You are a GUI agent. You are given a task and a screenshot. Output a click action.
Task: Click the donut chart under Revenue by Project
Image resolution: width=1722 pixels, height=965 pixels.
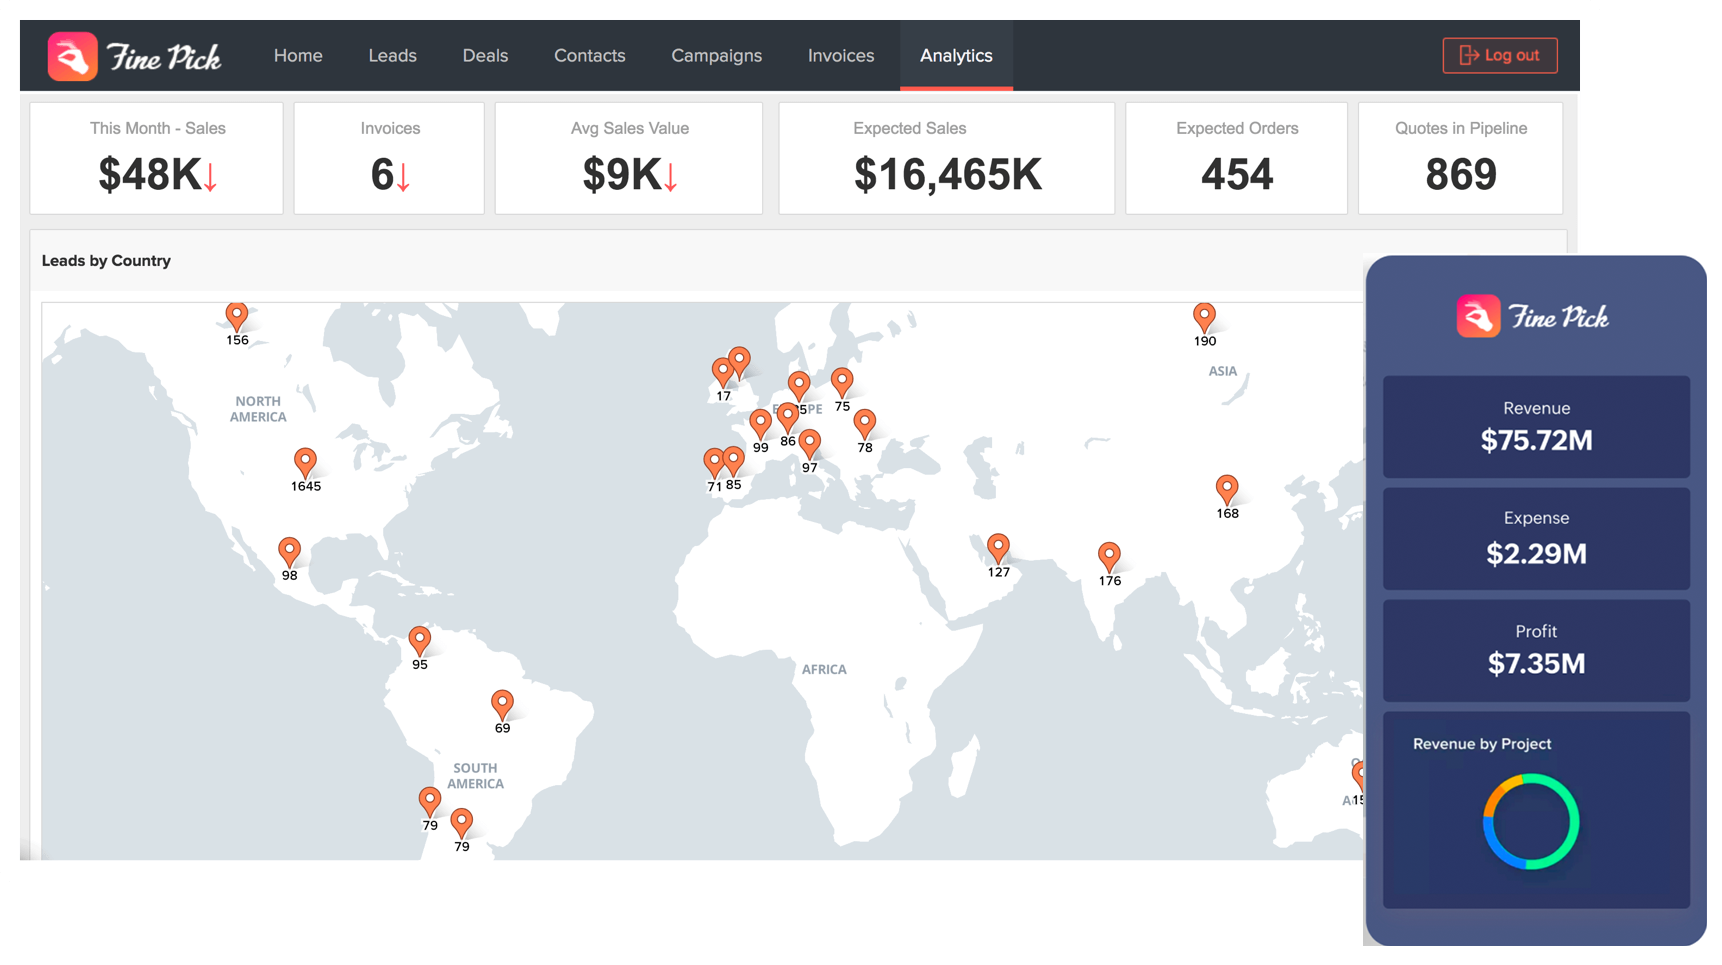coord(1532,822)
